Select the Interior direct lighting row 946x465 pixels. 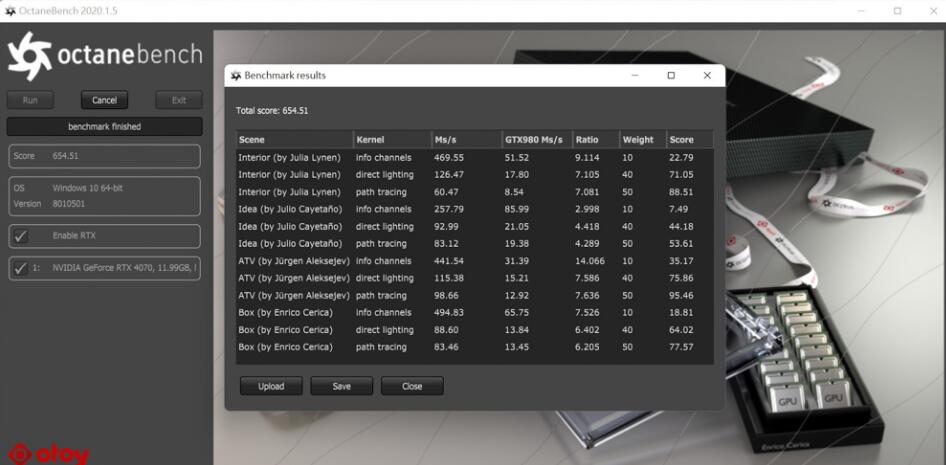(475, 175)
